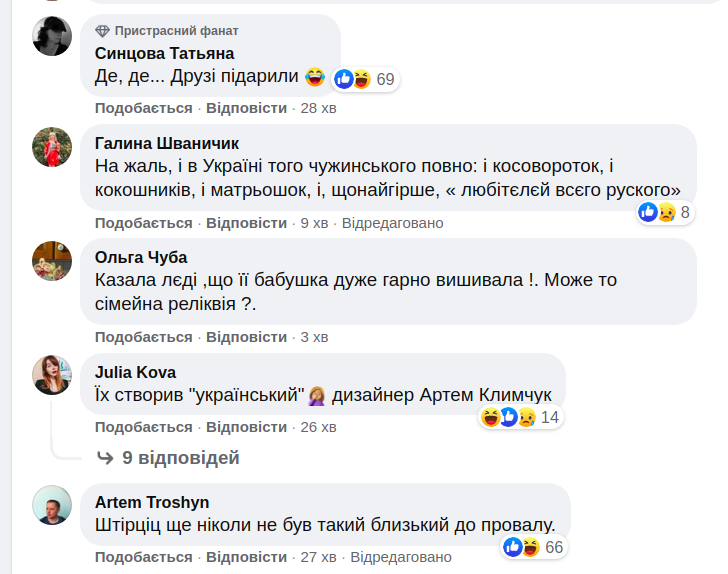Viewport: 728px width, 574px height.
Task: Open Julia Kova's profile name link
Action: (x=135, y=371)
